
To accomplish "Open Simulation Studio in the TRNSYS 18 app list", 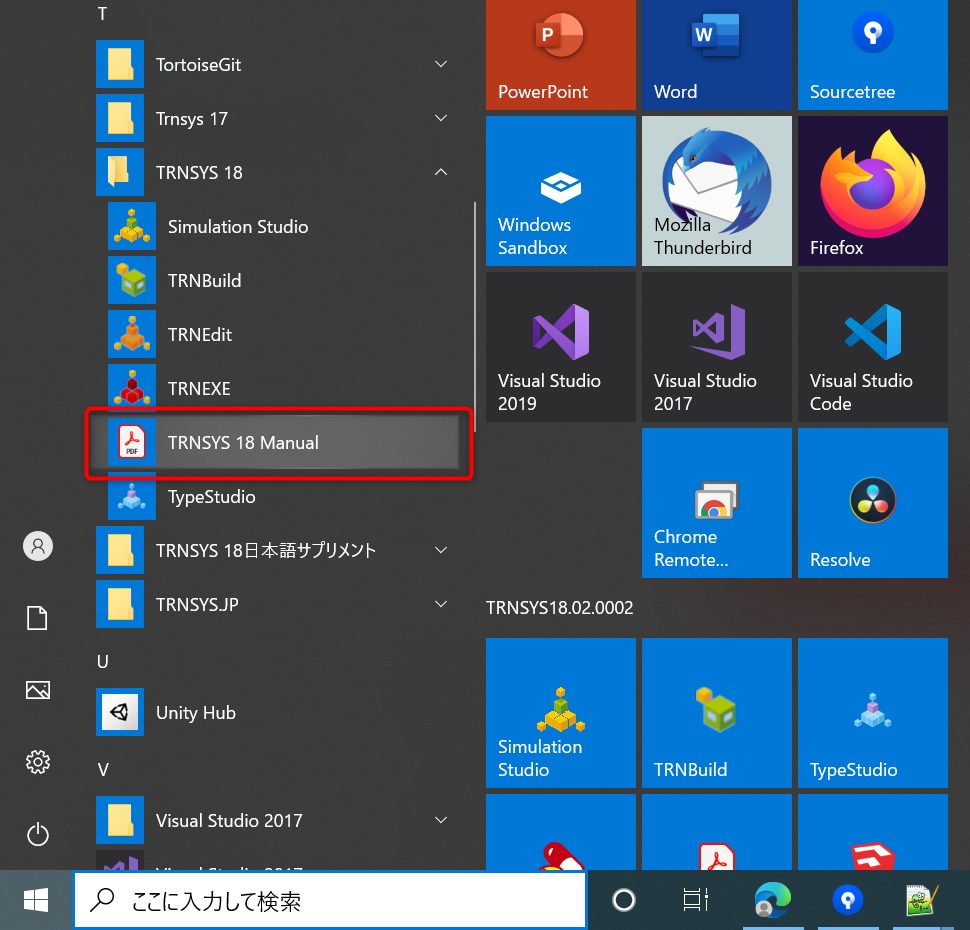I will pyautogui.click(x=283, y=226).
